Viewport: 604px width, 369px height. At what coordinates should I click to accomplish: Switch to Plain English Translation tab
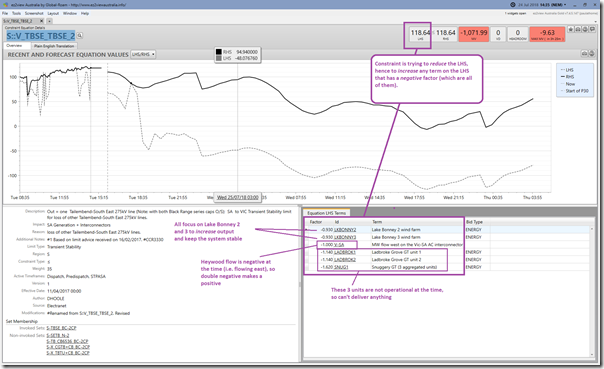[54, 46]
